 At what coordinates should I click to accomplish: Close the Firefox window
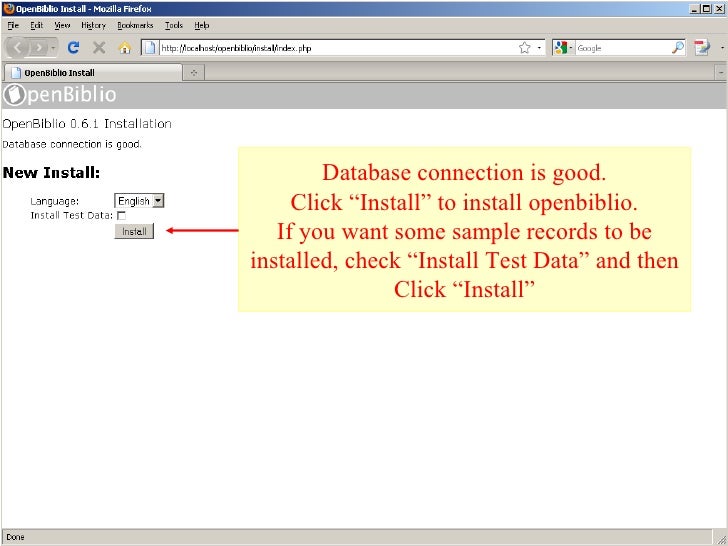coord(719,8)
